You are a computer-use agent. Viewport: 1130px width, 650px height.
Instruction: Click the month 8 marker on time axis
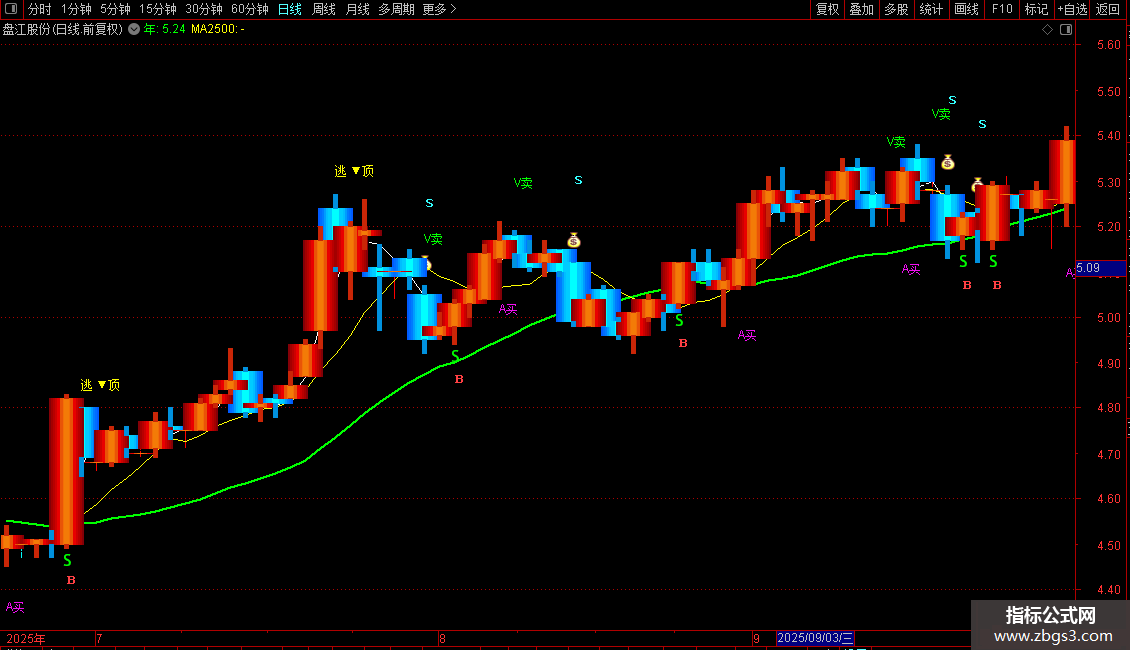[442, 638]
